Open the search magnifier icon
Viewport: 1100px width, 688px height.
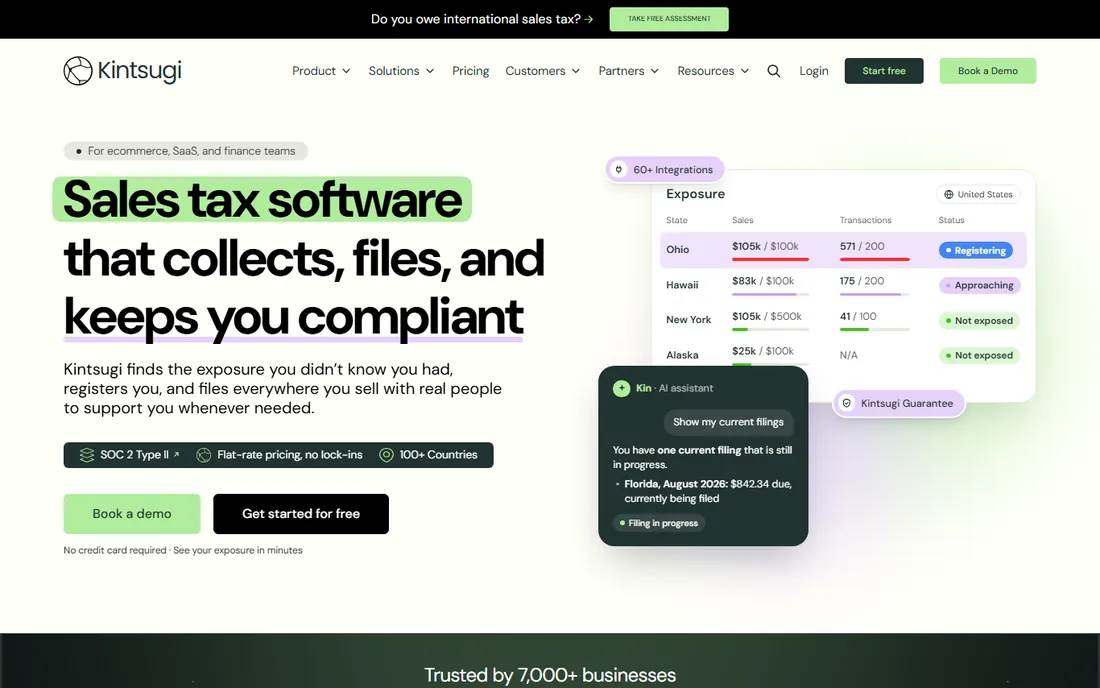click(774, 71)
